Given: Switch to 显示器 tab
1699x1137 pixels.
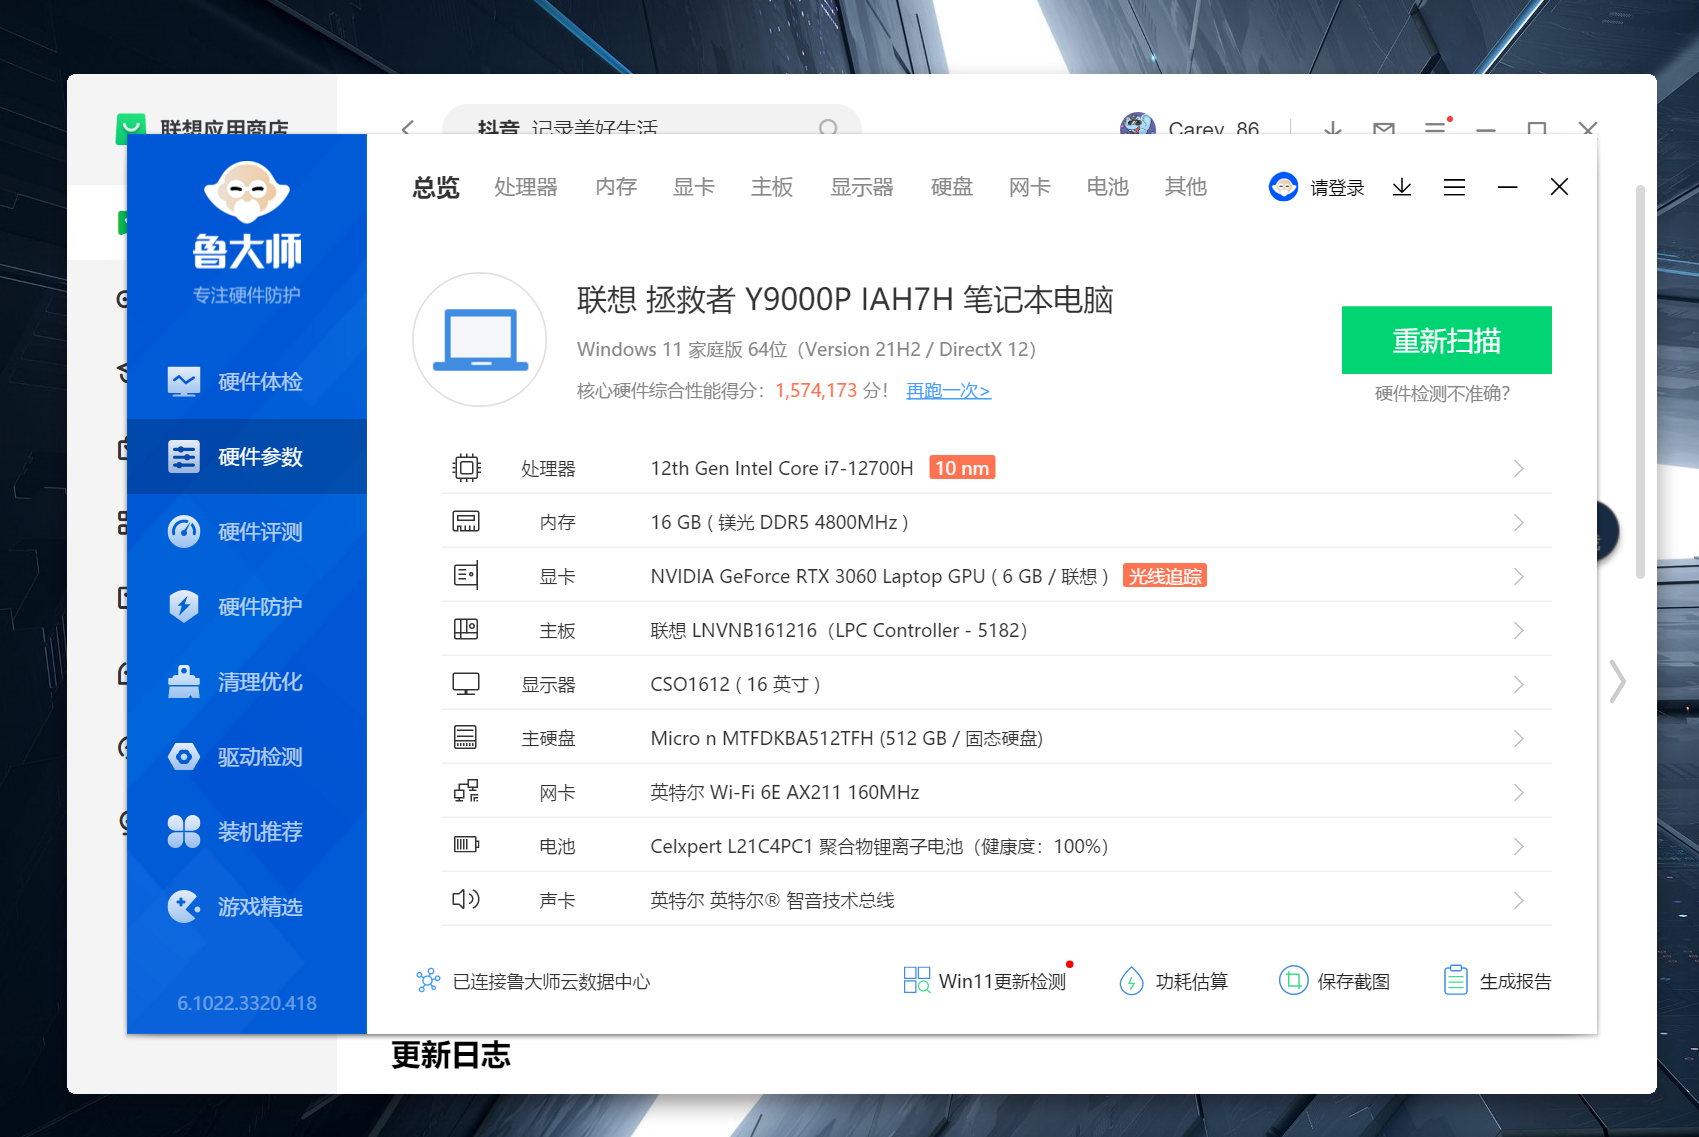Looking at the screenshot, I should [862, 187].
